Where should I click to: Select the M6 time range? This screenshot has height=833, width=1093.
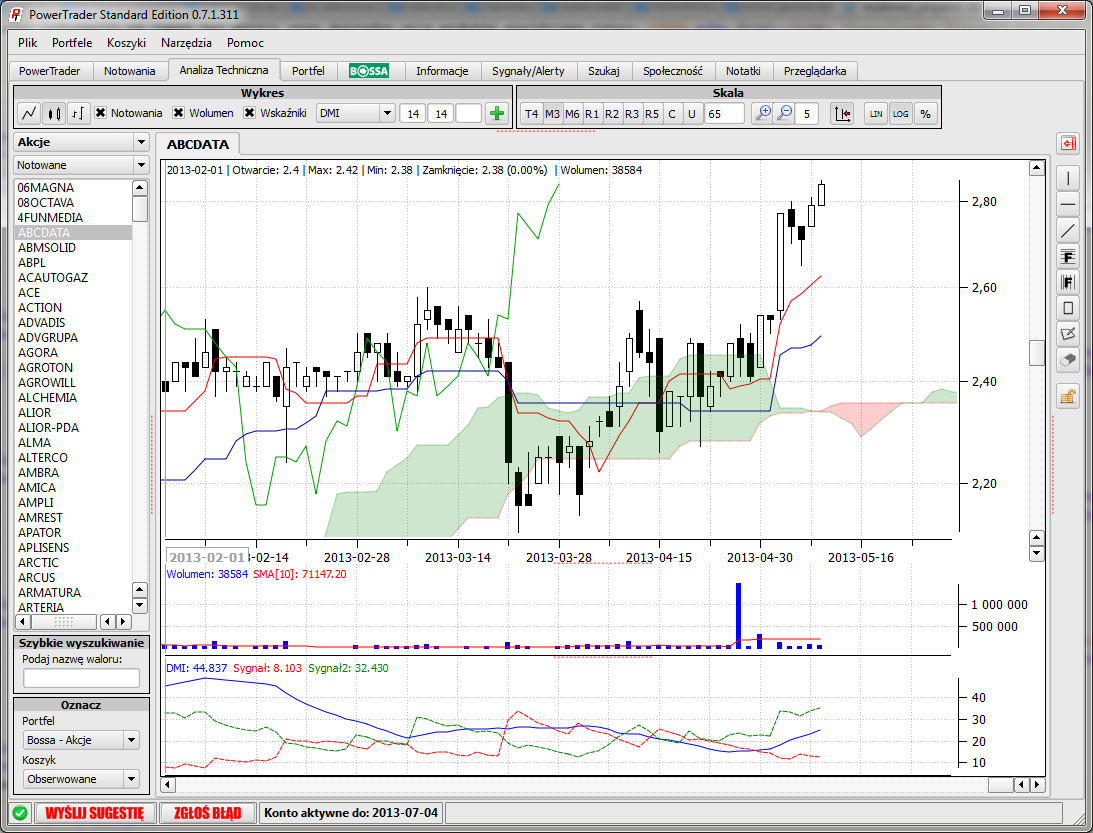tap(572, 114)
